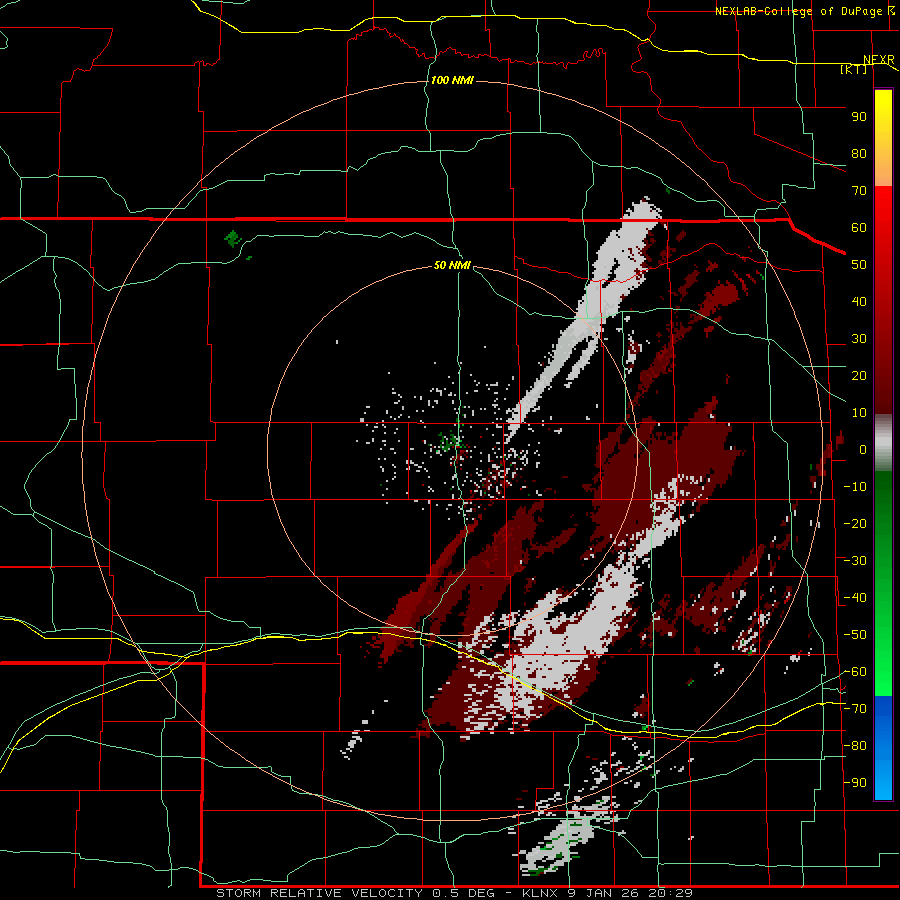
Task: Click the -10 value on velocity scale
Action: click(x=855, y=487)
